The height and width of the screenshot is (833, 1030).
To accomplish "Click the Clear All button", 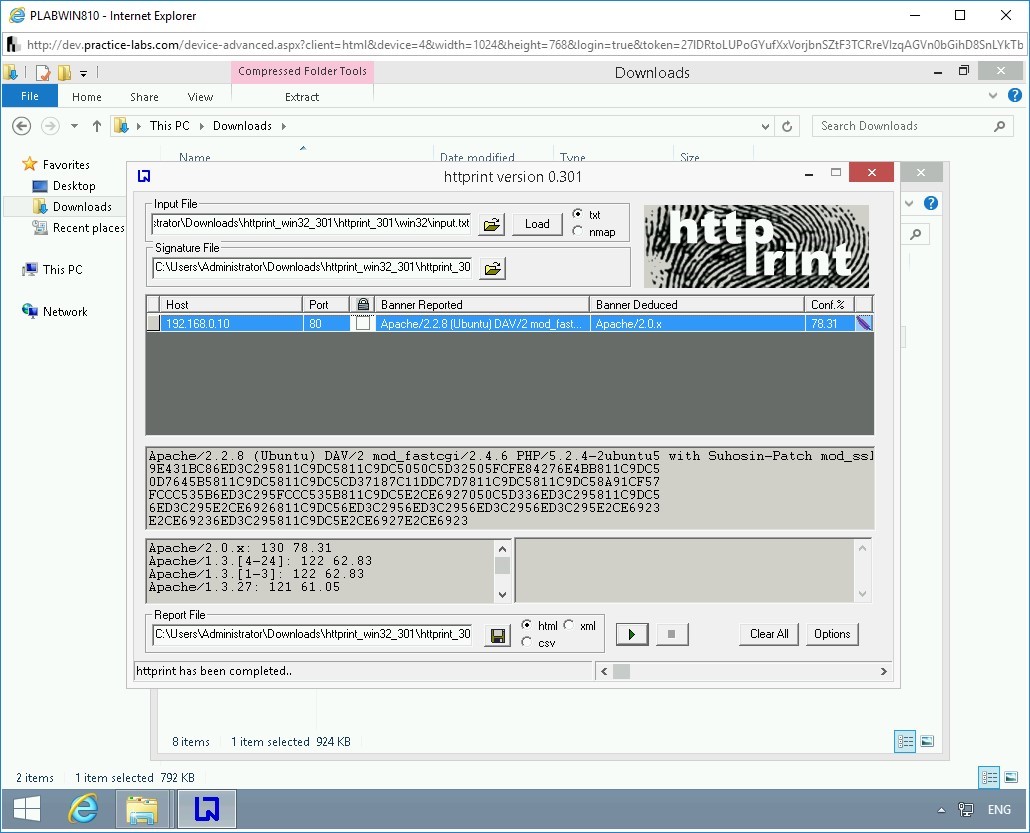I will [769, 634].
